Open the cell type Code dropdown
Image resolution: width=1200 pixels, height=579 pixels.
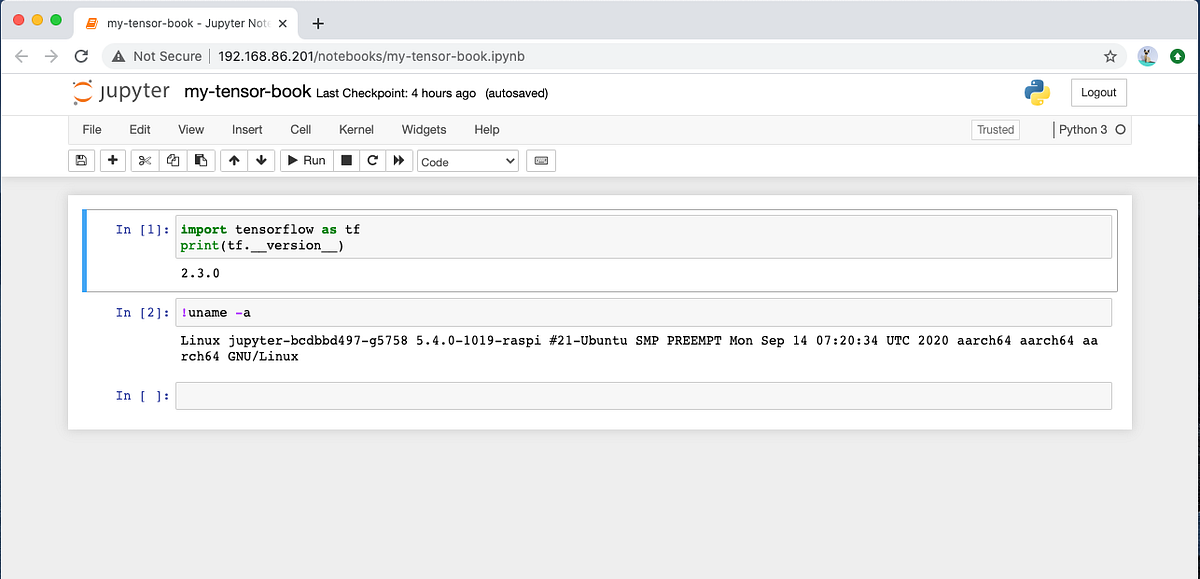(x=467, y=160)
